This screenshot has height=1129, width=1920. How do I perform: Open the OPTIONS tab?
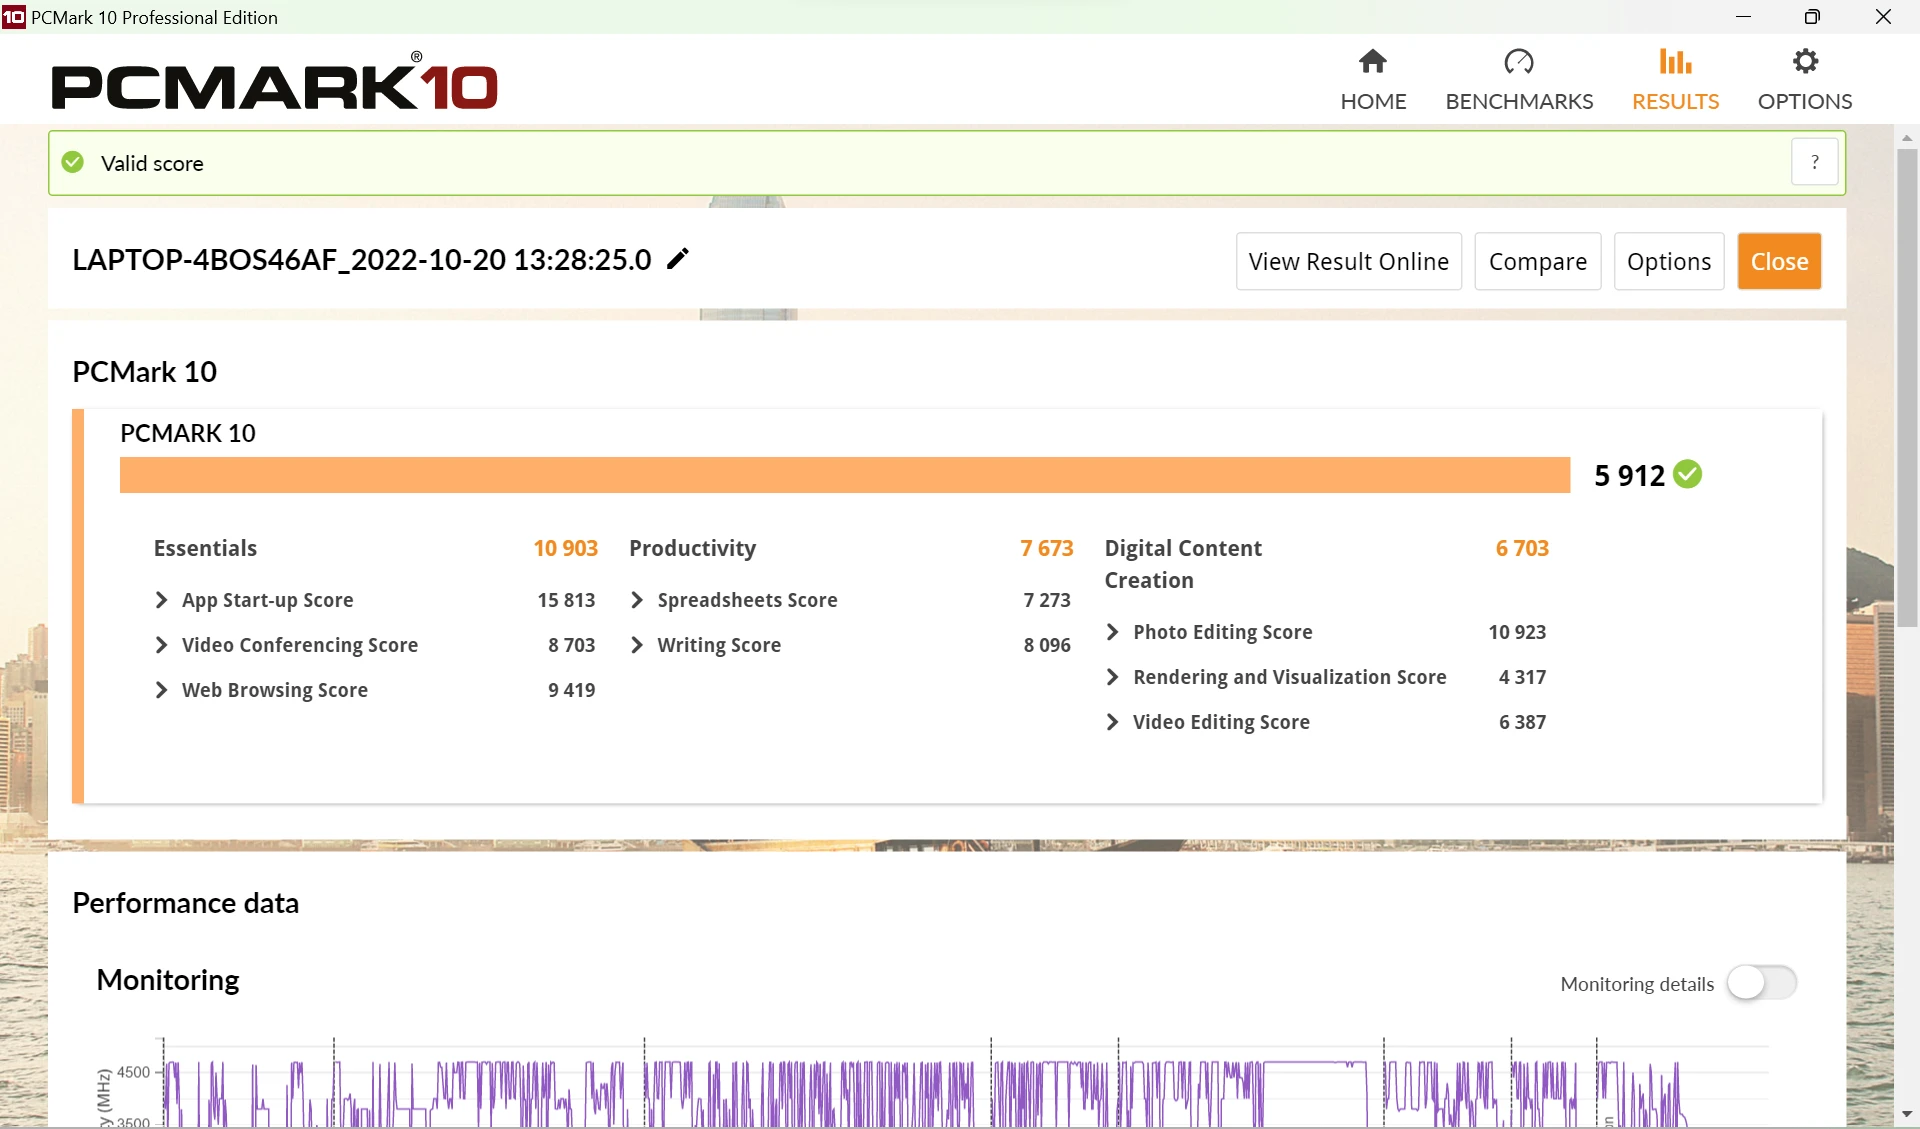1805,80
